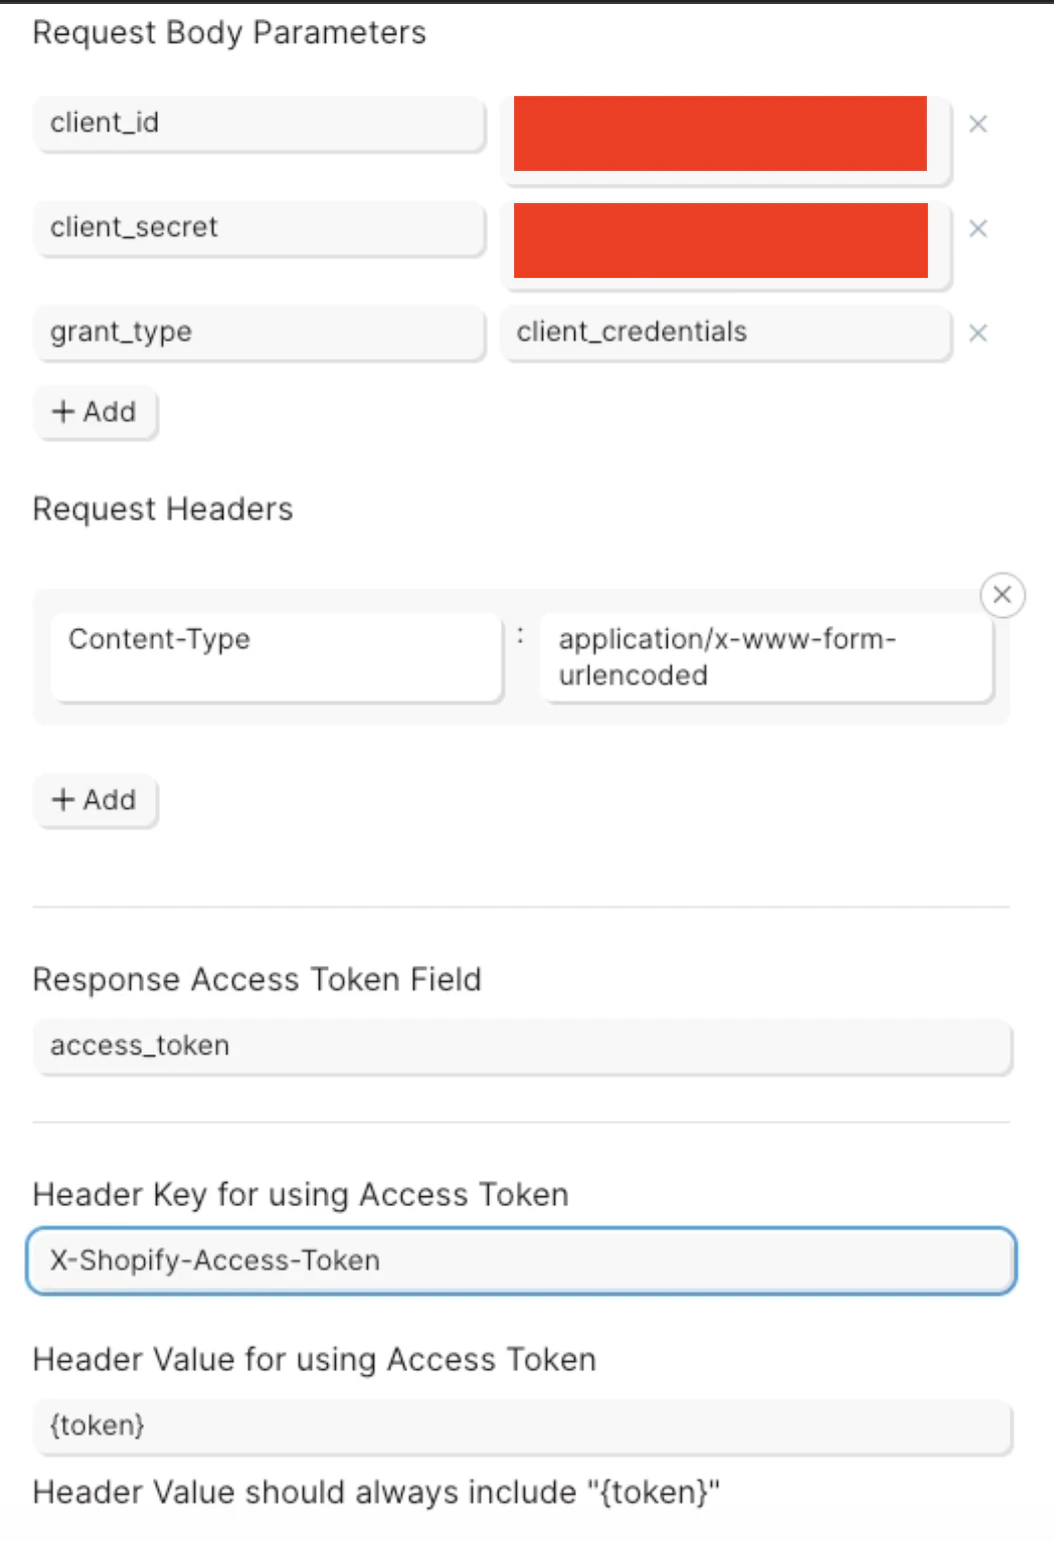Select the client_id parameter name field

[258, 123]
